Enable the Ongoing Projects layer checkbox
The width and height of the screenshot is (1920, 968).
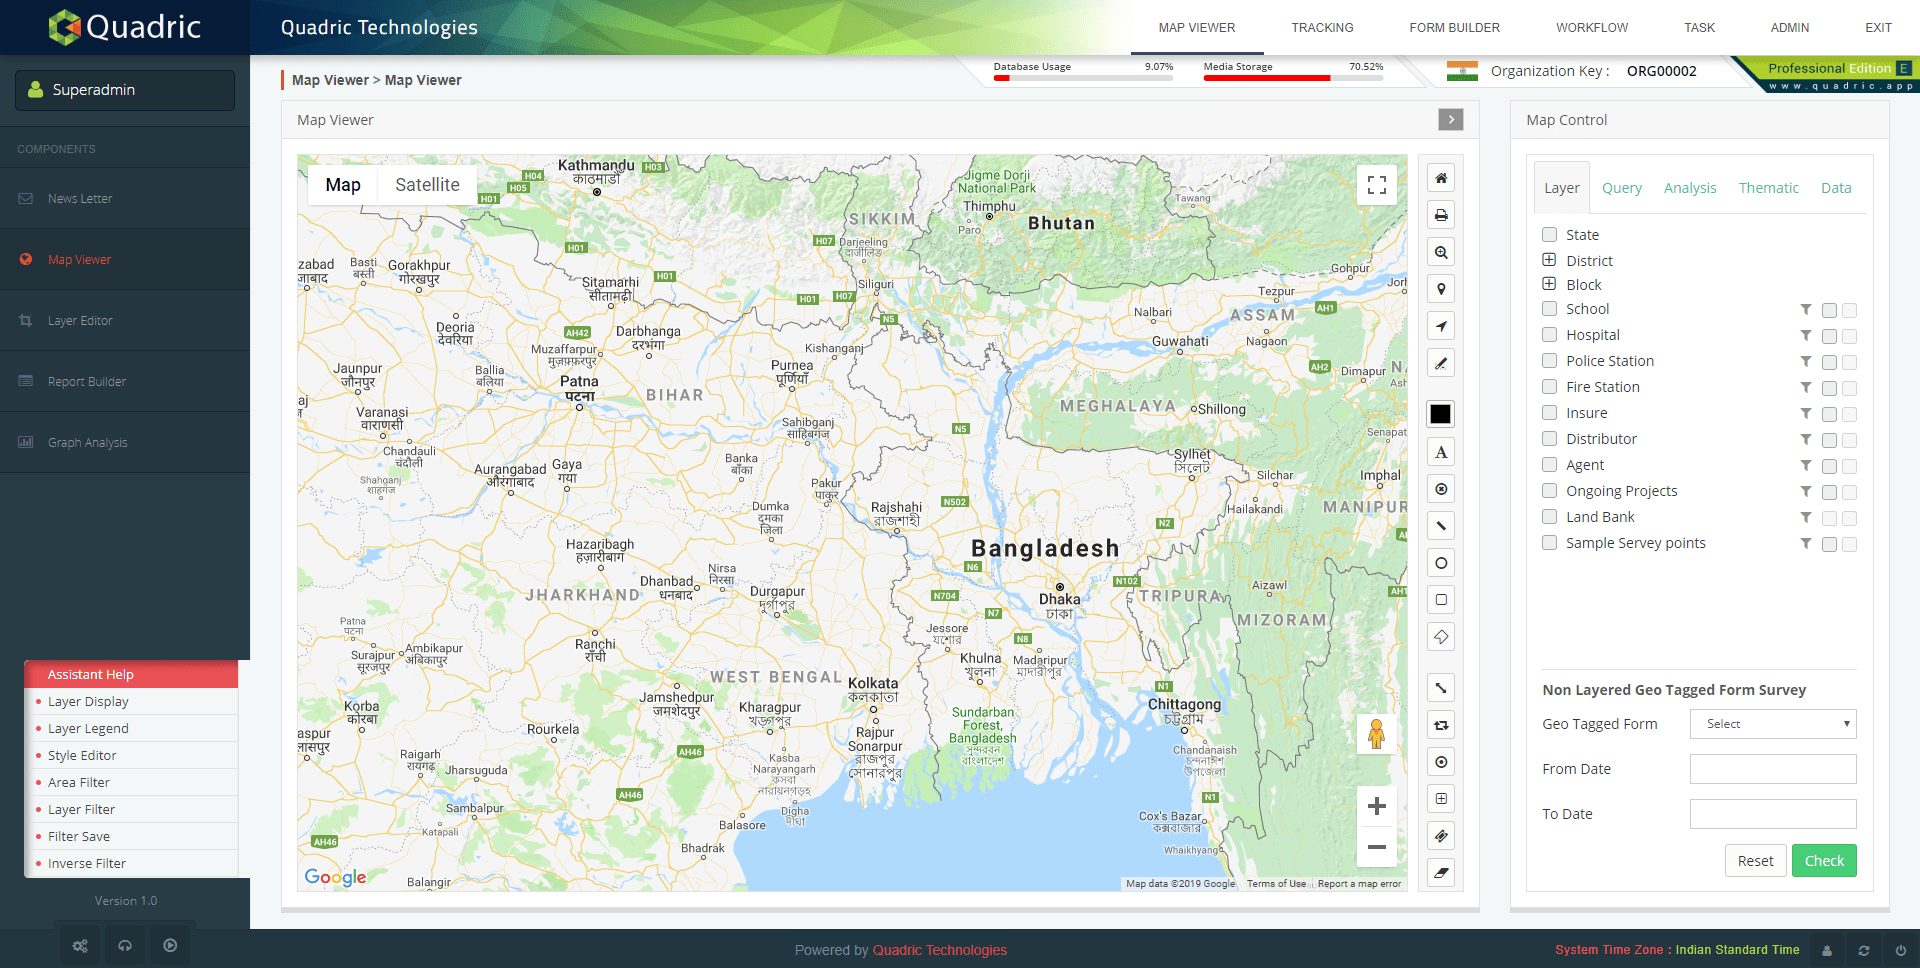pos(1549,491)
